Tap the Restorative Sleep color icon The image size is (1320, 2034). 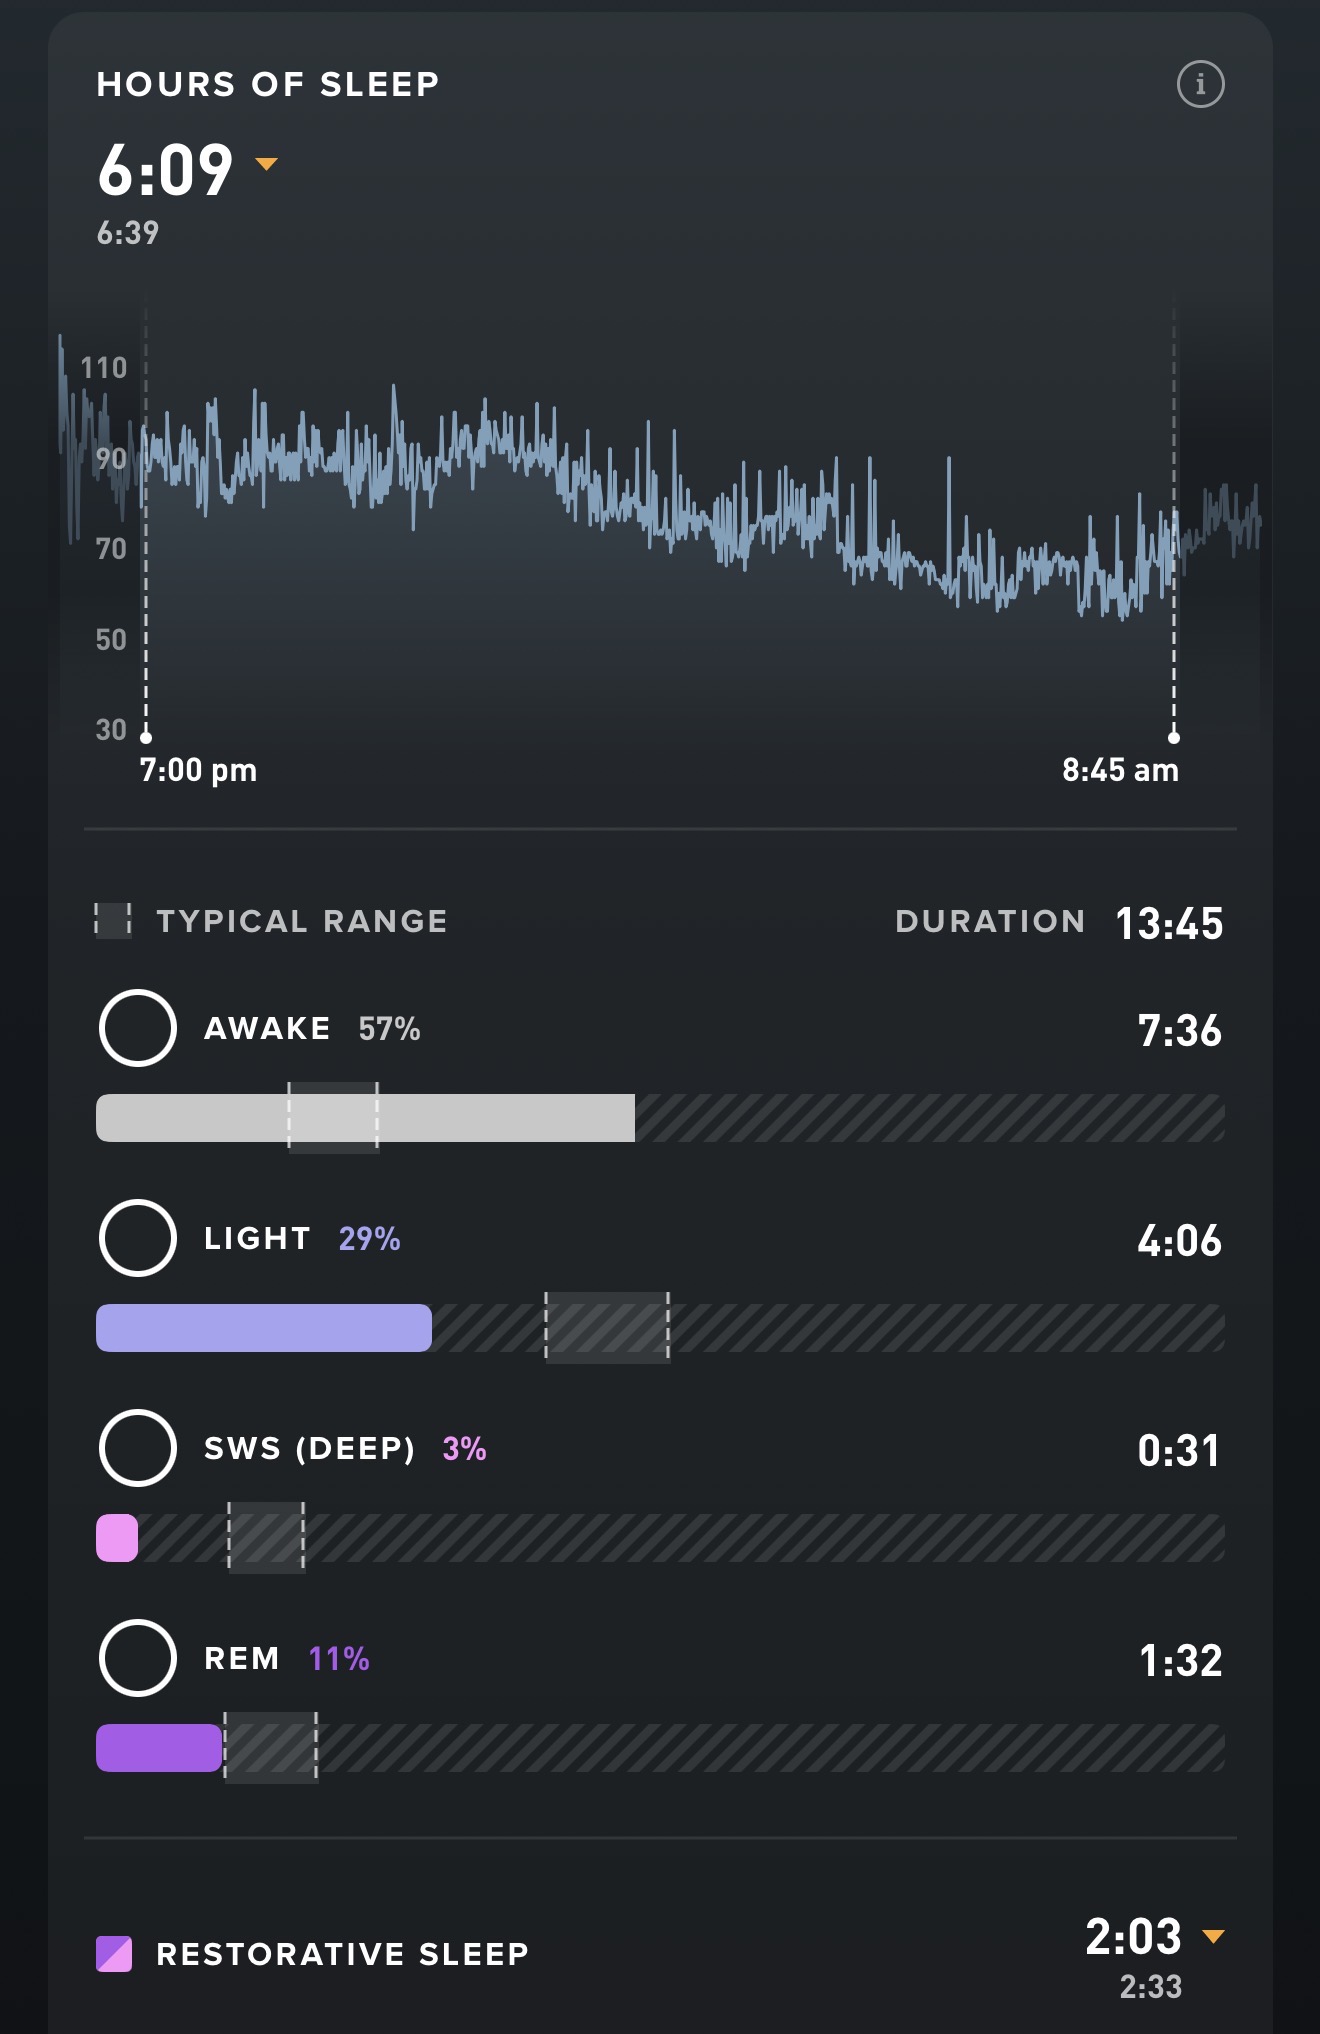(x=114, y=1953)
